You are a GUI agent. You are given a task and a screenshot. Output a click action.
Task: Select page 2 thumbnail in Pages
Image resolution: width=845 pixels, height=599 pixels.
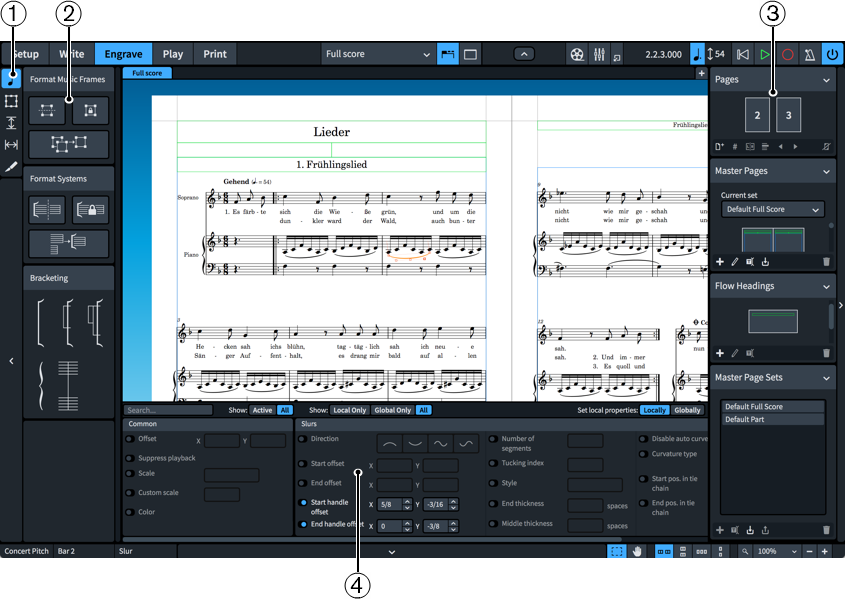(757, 115)
